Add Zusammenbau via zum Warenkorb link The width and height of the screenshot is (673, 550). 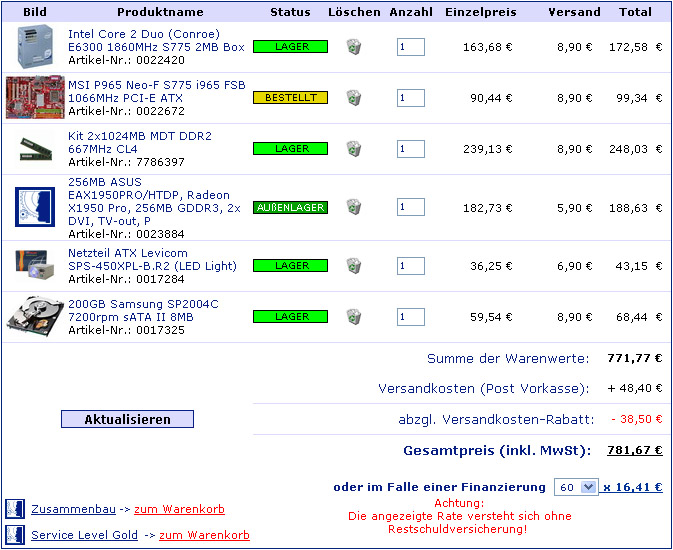coord(179,509)
